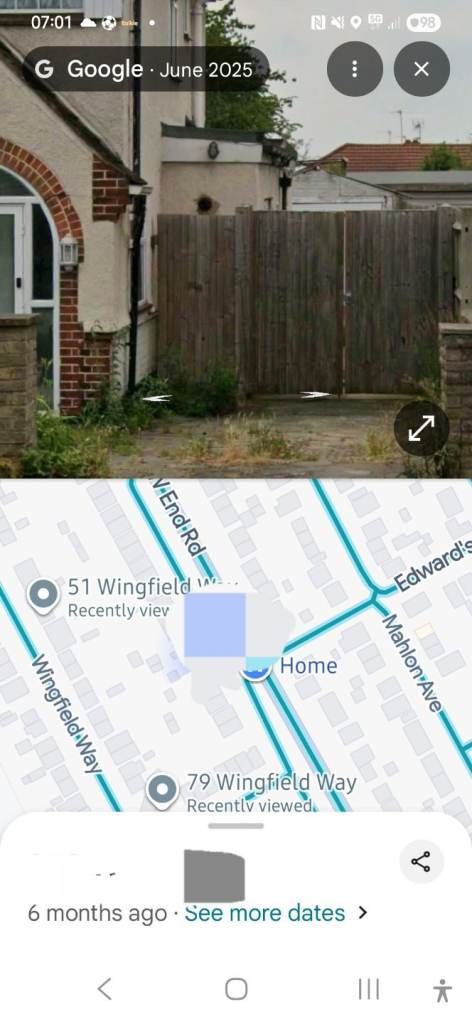
Task: Expand Street View to fullscreen
Action: (x=422, y=428)
